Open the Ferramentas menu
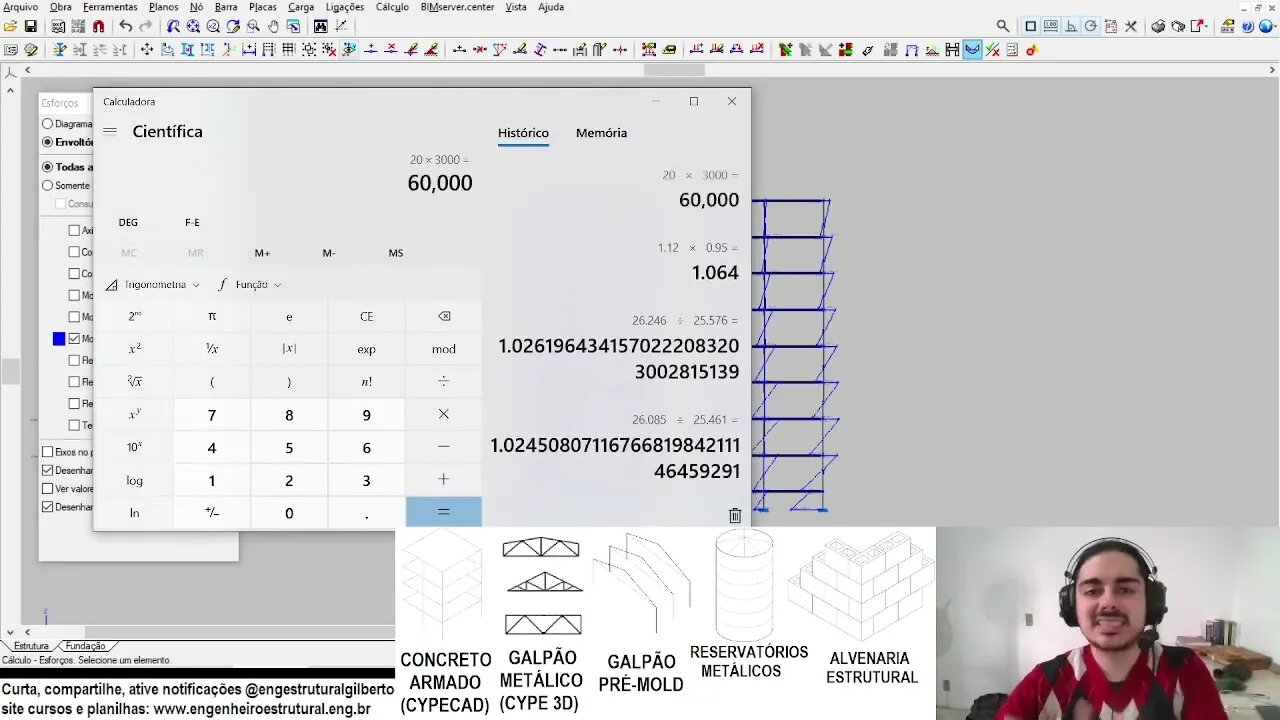The image size is (1280, 720). [110, 7]
